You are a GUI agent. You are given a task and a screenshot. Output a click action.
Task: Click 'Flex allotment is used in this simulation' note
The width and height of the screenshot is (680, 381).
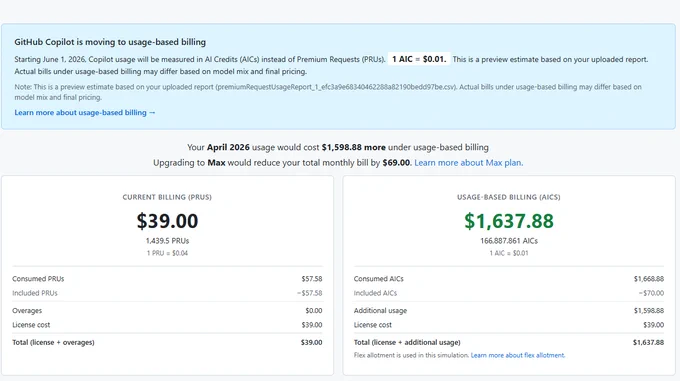tap(412, 355)
